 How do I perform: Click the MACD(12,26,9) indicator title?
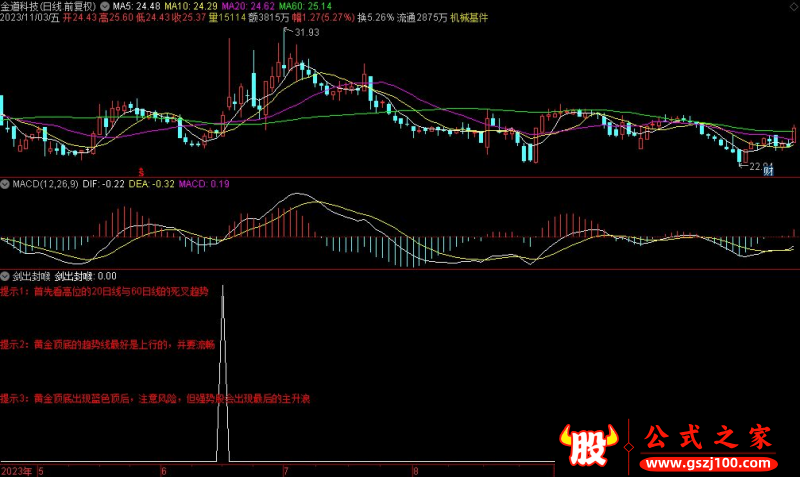(45, 184)
